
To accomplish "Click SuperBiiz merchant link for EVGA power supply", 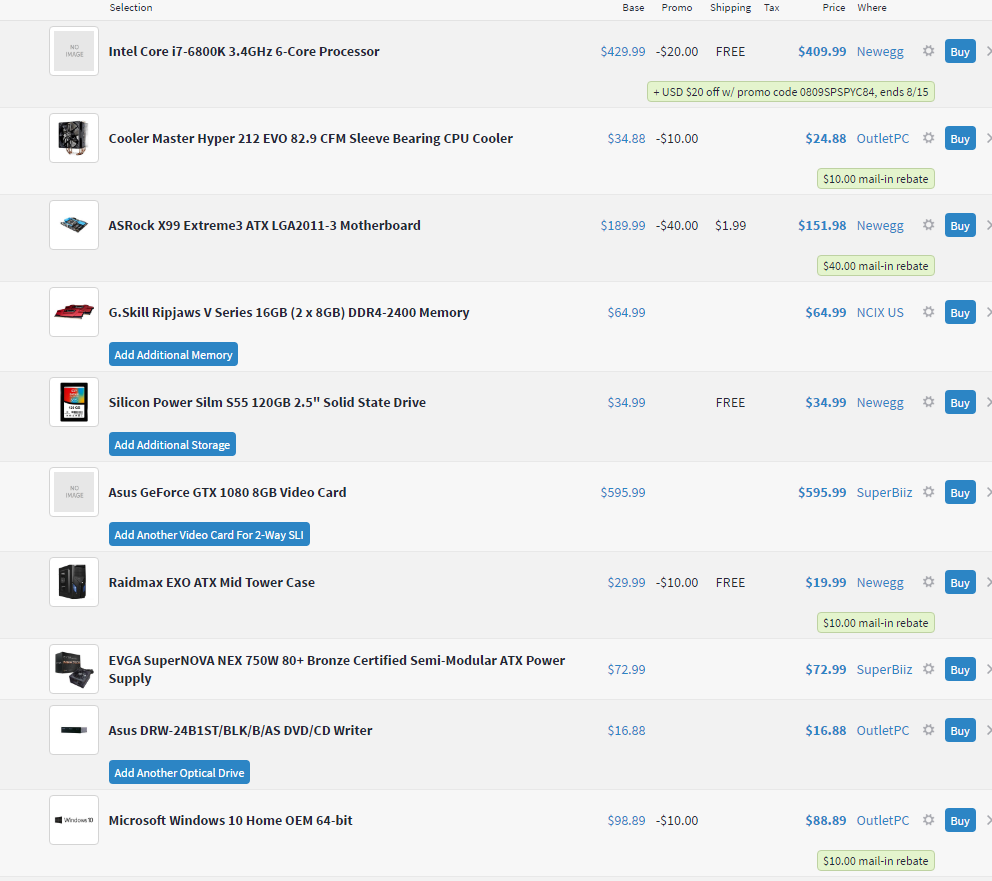I will 884,669.
